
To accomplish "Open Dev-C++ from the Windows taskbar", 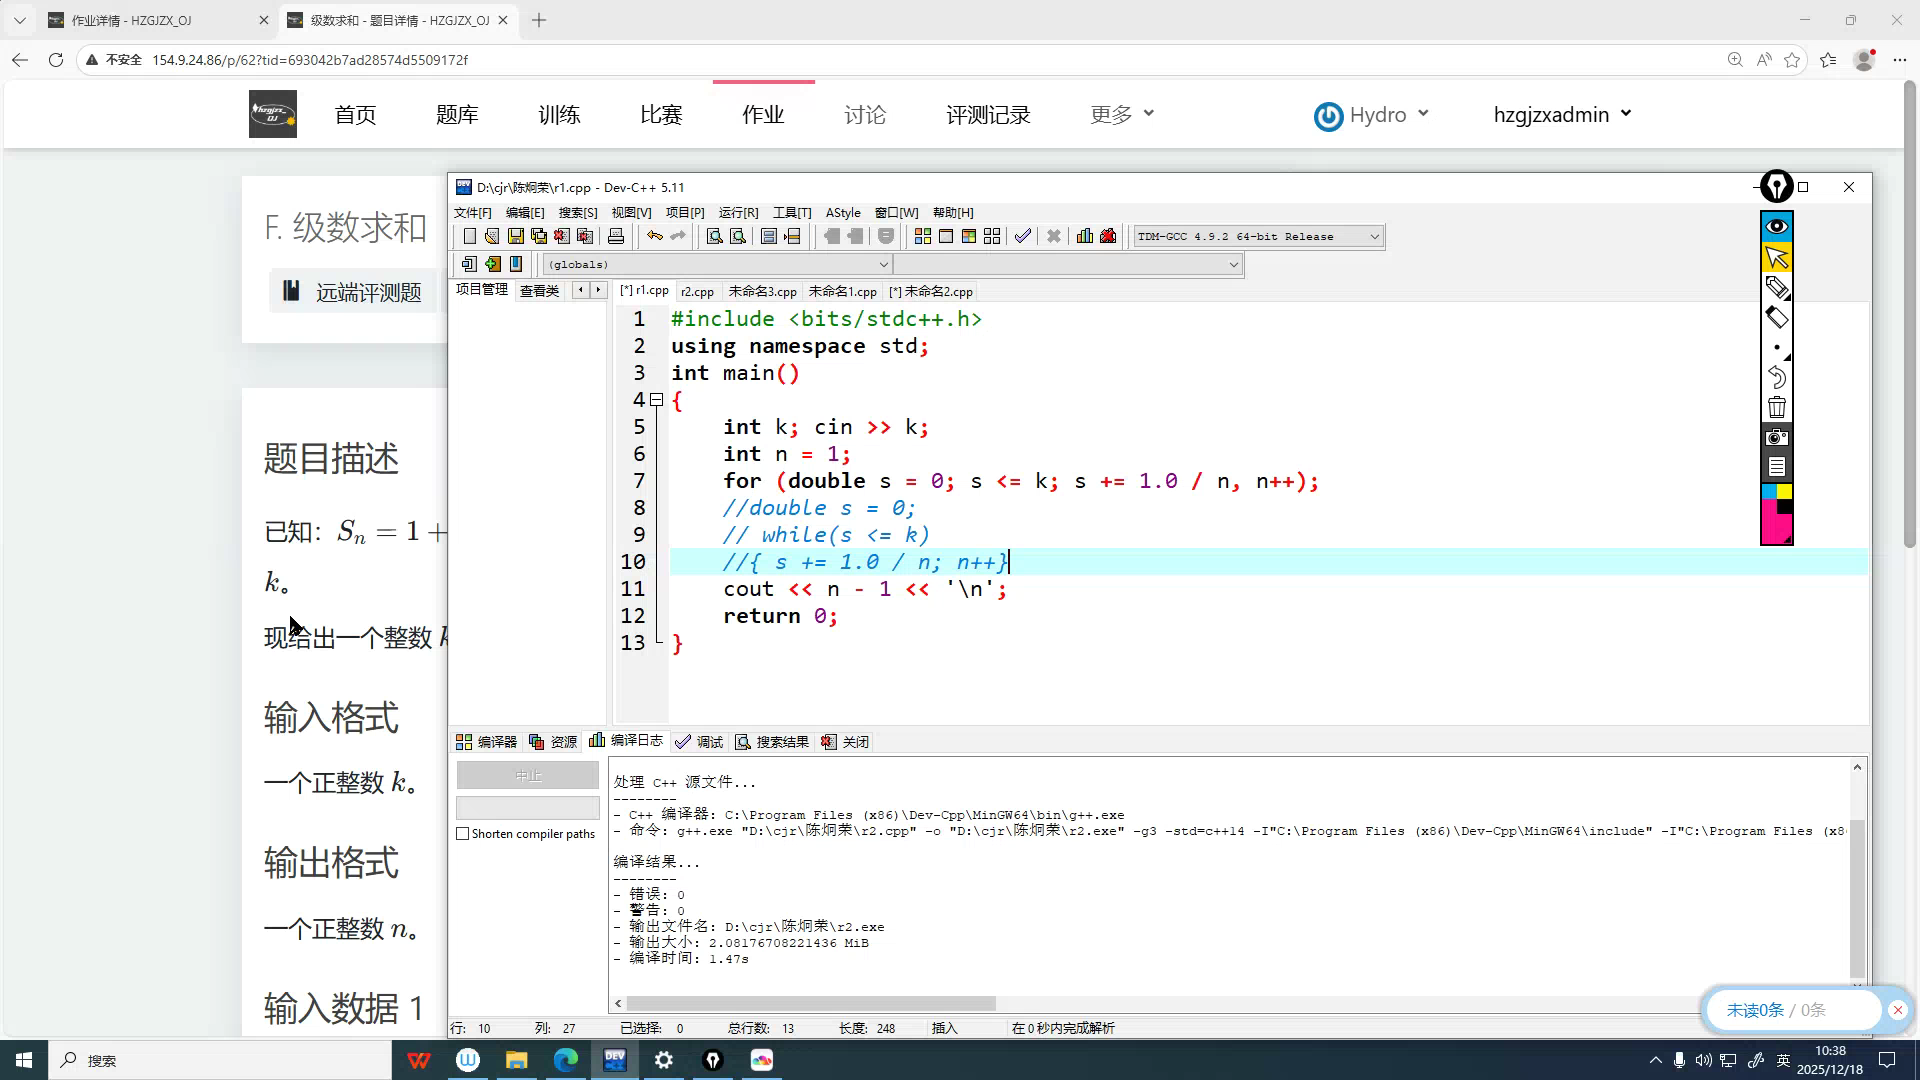I will 615,1060.
